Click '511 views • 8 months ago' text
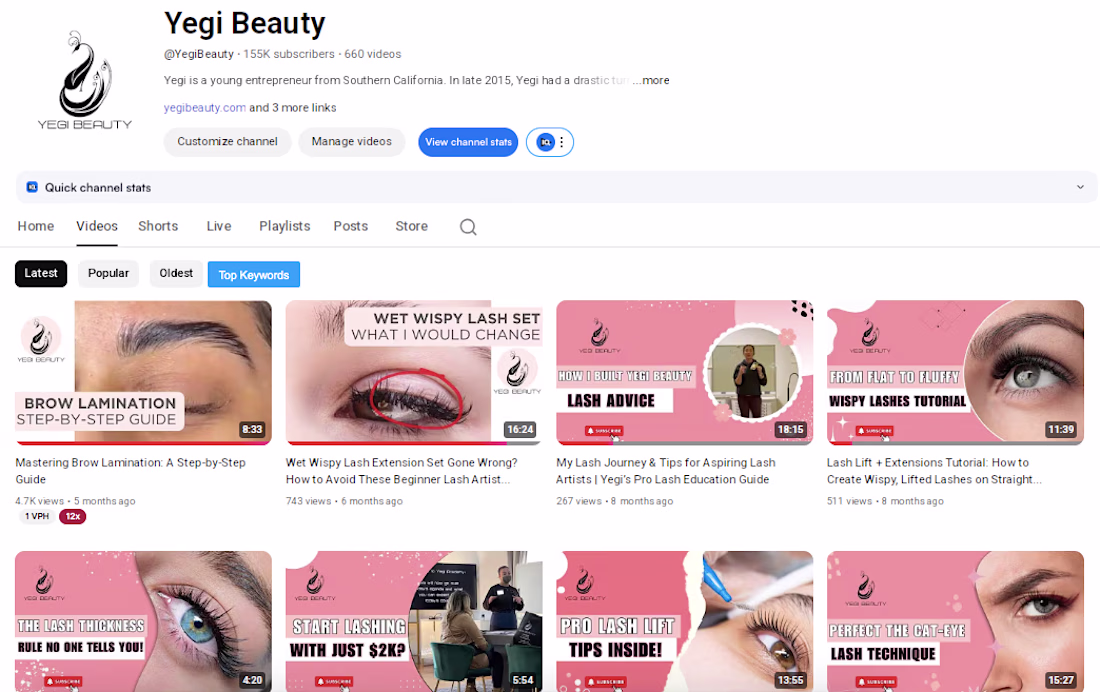 885,501
